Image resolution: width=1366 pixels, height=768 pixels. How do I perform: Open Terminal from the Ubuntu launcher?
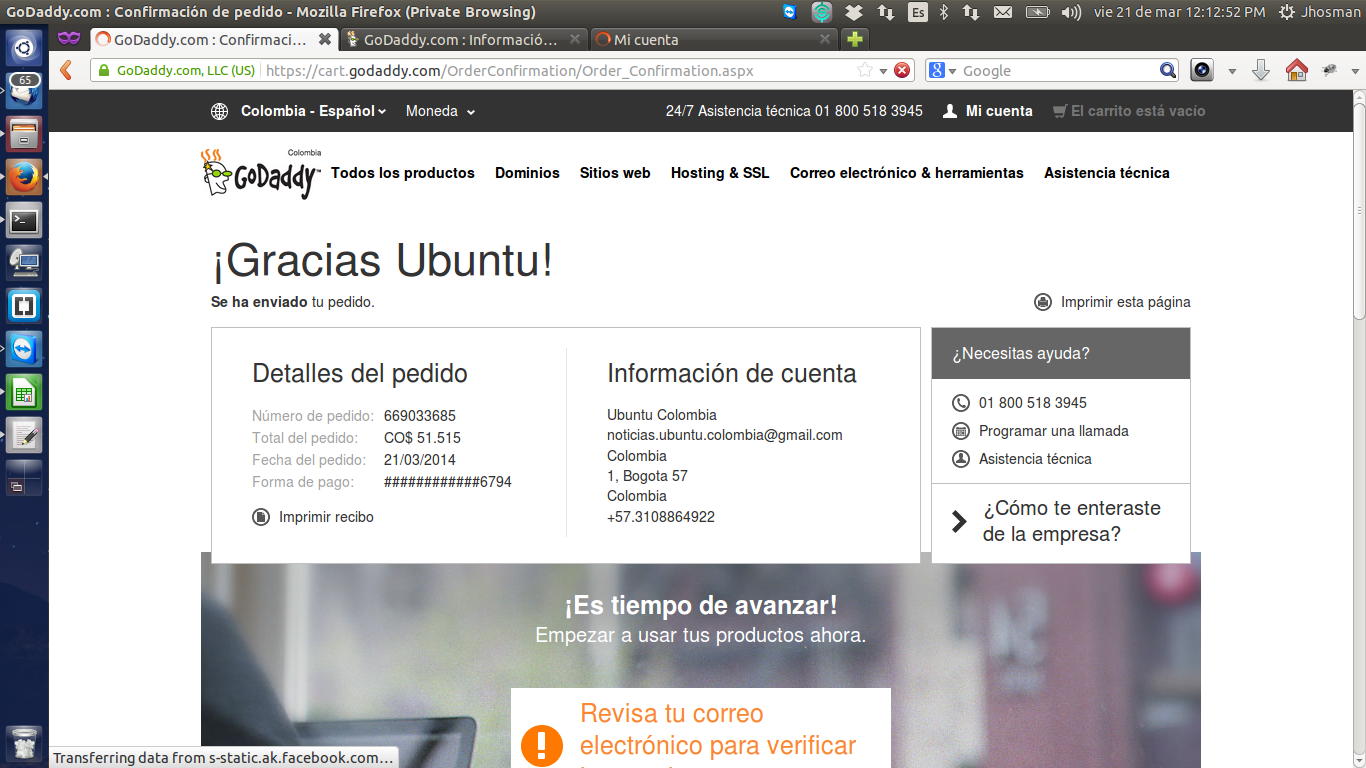coord(24,221)
